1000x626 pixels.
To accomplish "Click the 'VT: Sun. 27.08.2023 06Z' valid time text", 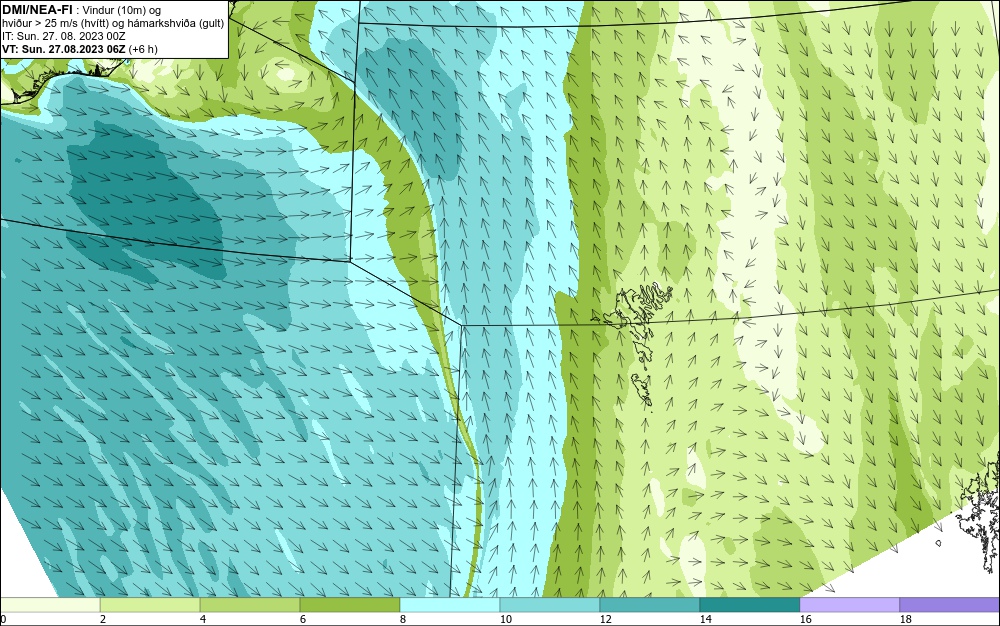I will pyautogui.click(x=64, y=49).
